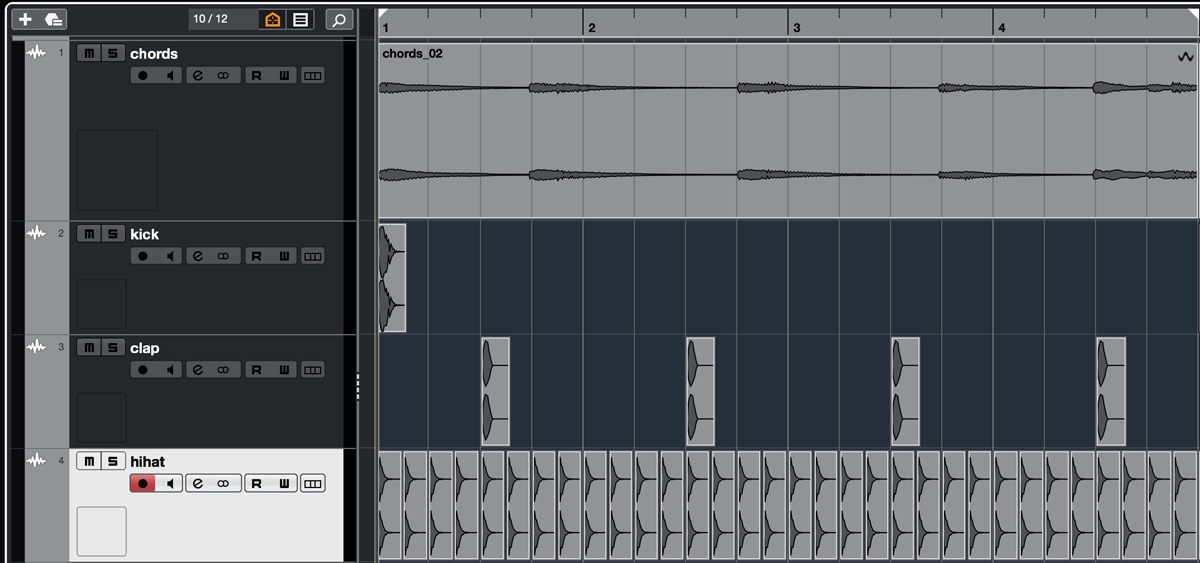The image size is (1200, 563).
Task: Click lane display icon on hihat track
Action: pos(313,483)
